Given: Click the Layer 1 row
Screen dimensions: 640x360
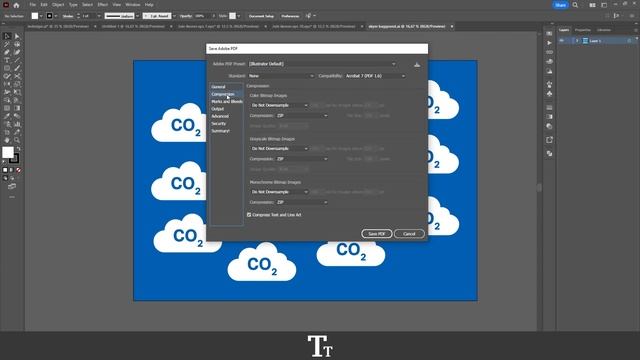Looking at the screenshot, I should [597, 41].
